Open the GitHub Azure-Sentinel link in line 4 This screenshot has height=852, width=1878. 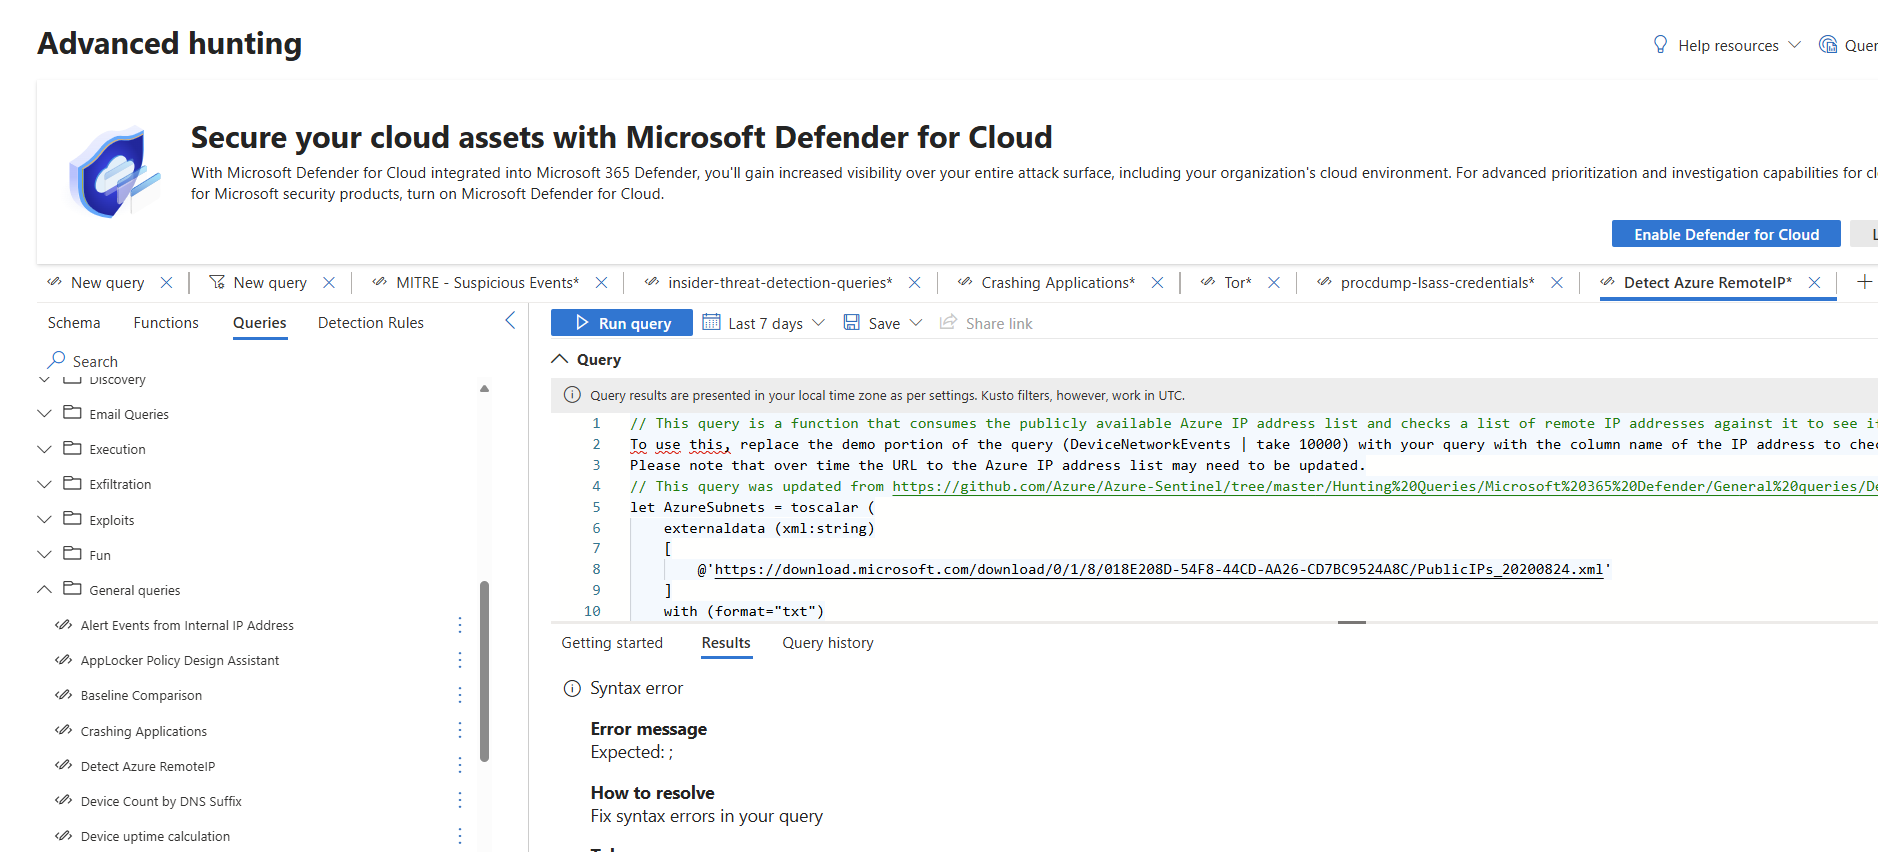point(1385,486)
